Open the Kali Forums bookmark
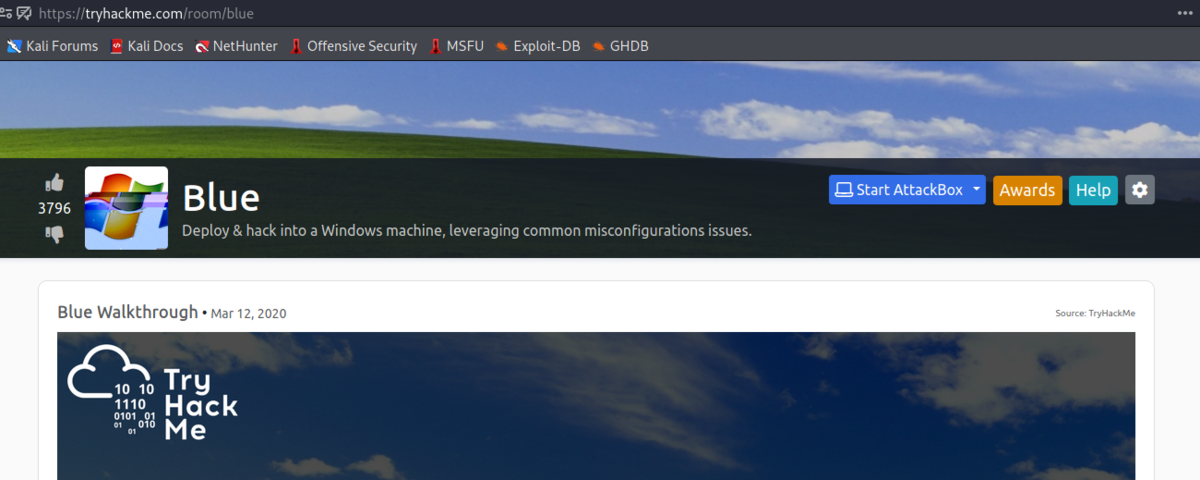The image size is (1200, 480). point(52,46)
